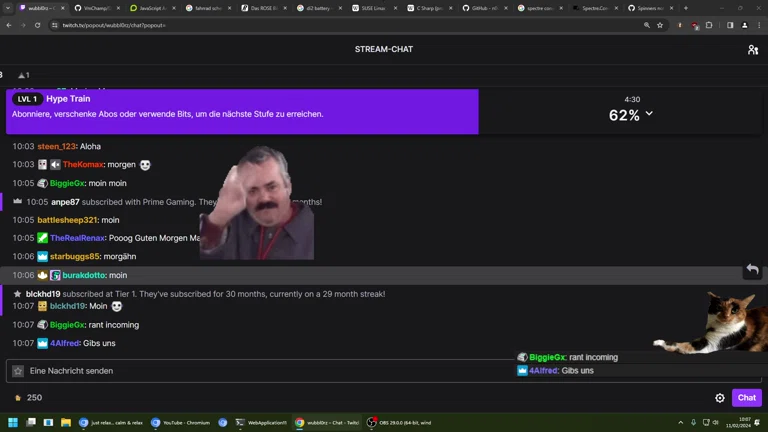Switch to the JavaScript browser tab
The image size is (768, 432).
pyautogui.click(x=152, y=8)
